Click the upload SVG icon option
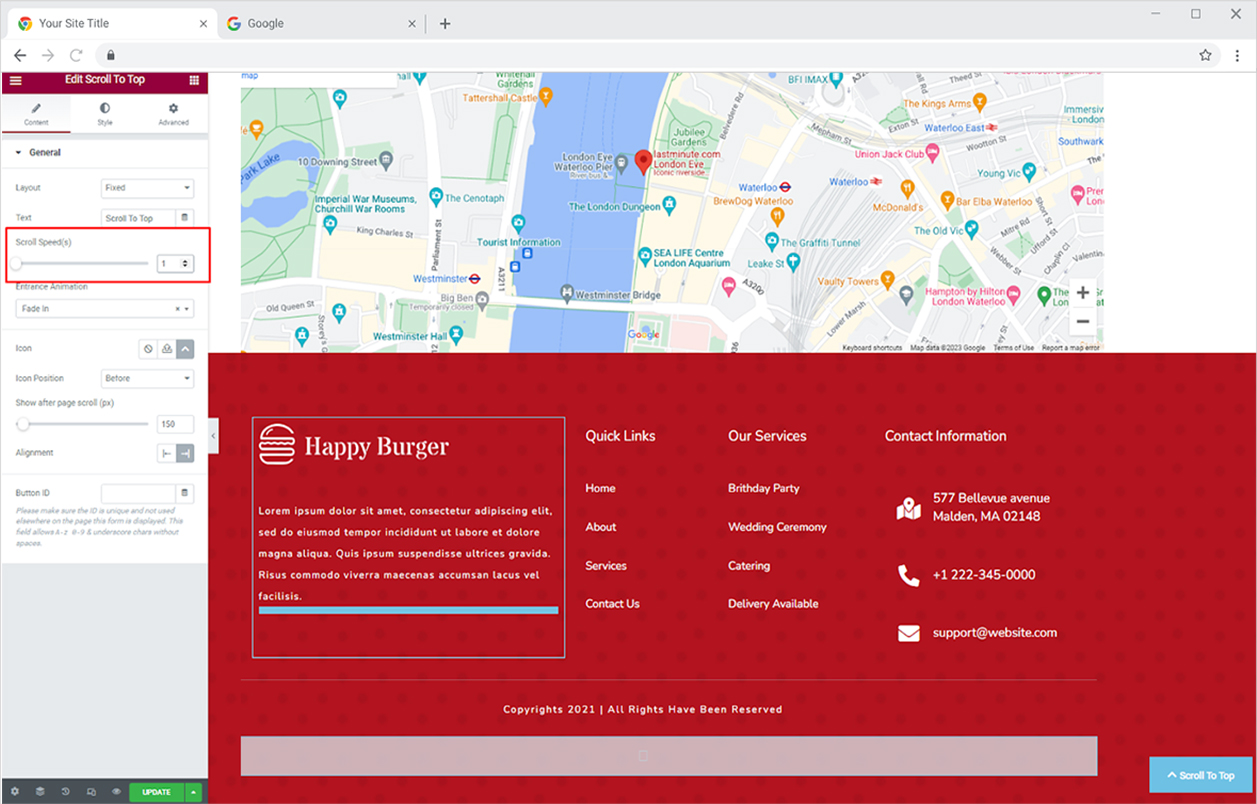 point(167,349)
